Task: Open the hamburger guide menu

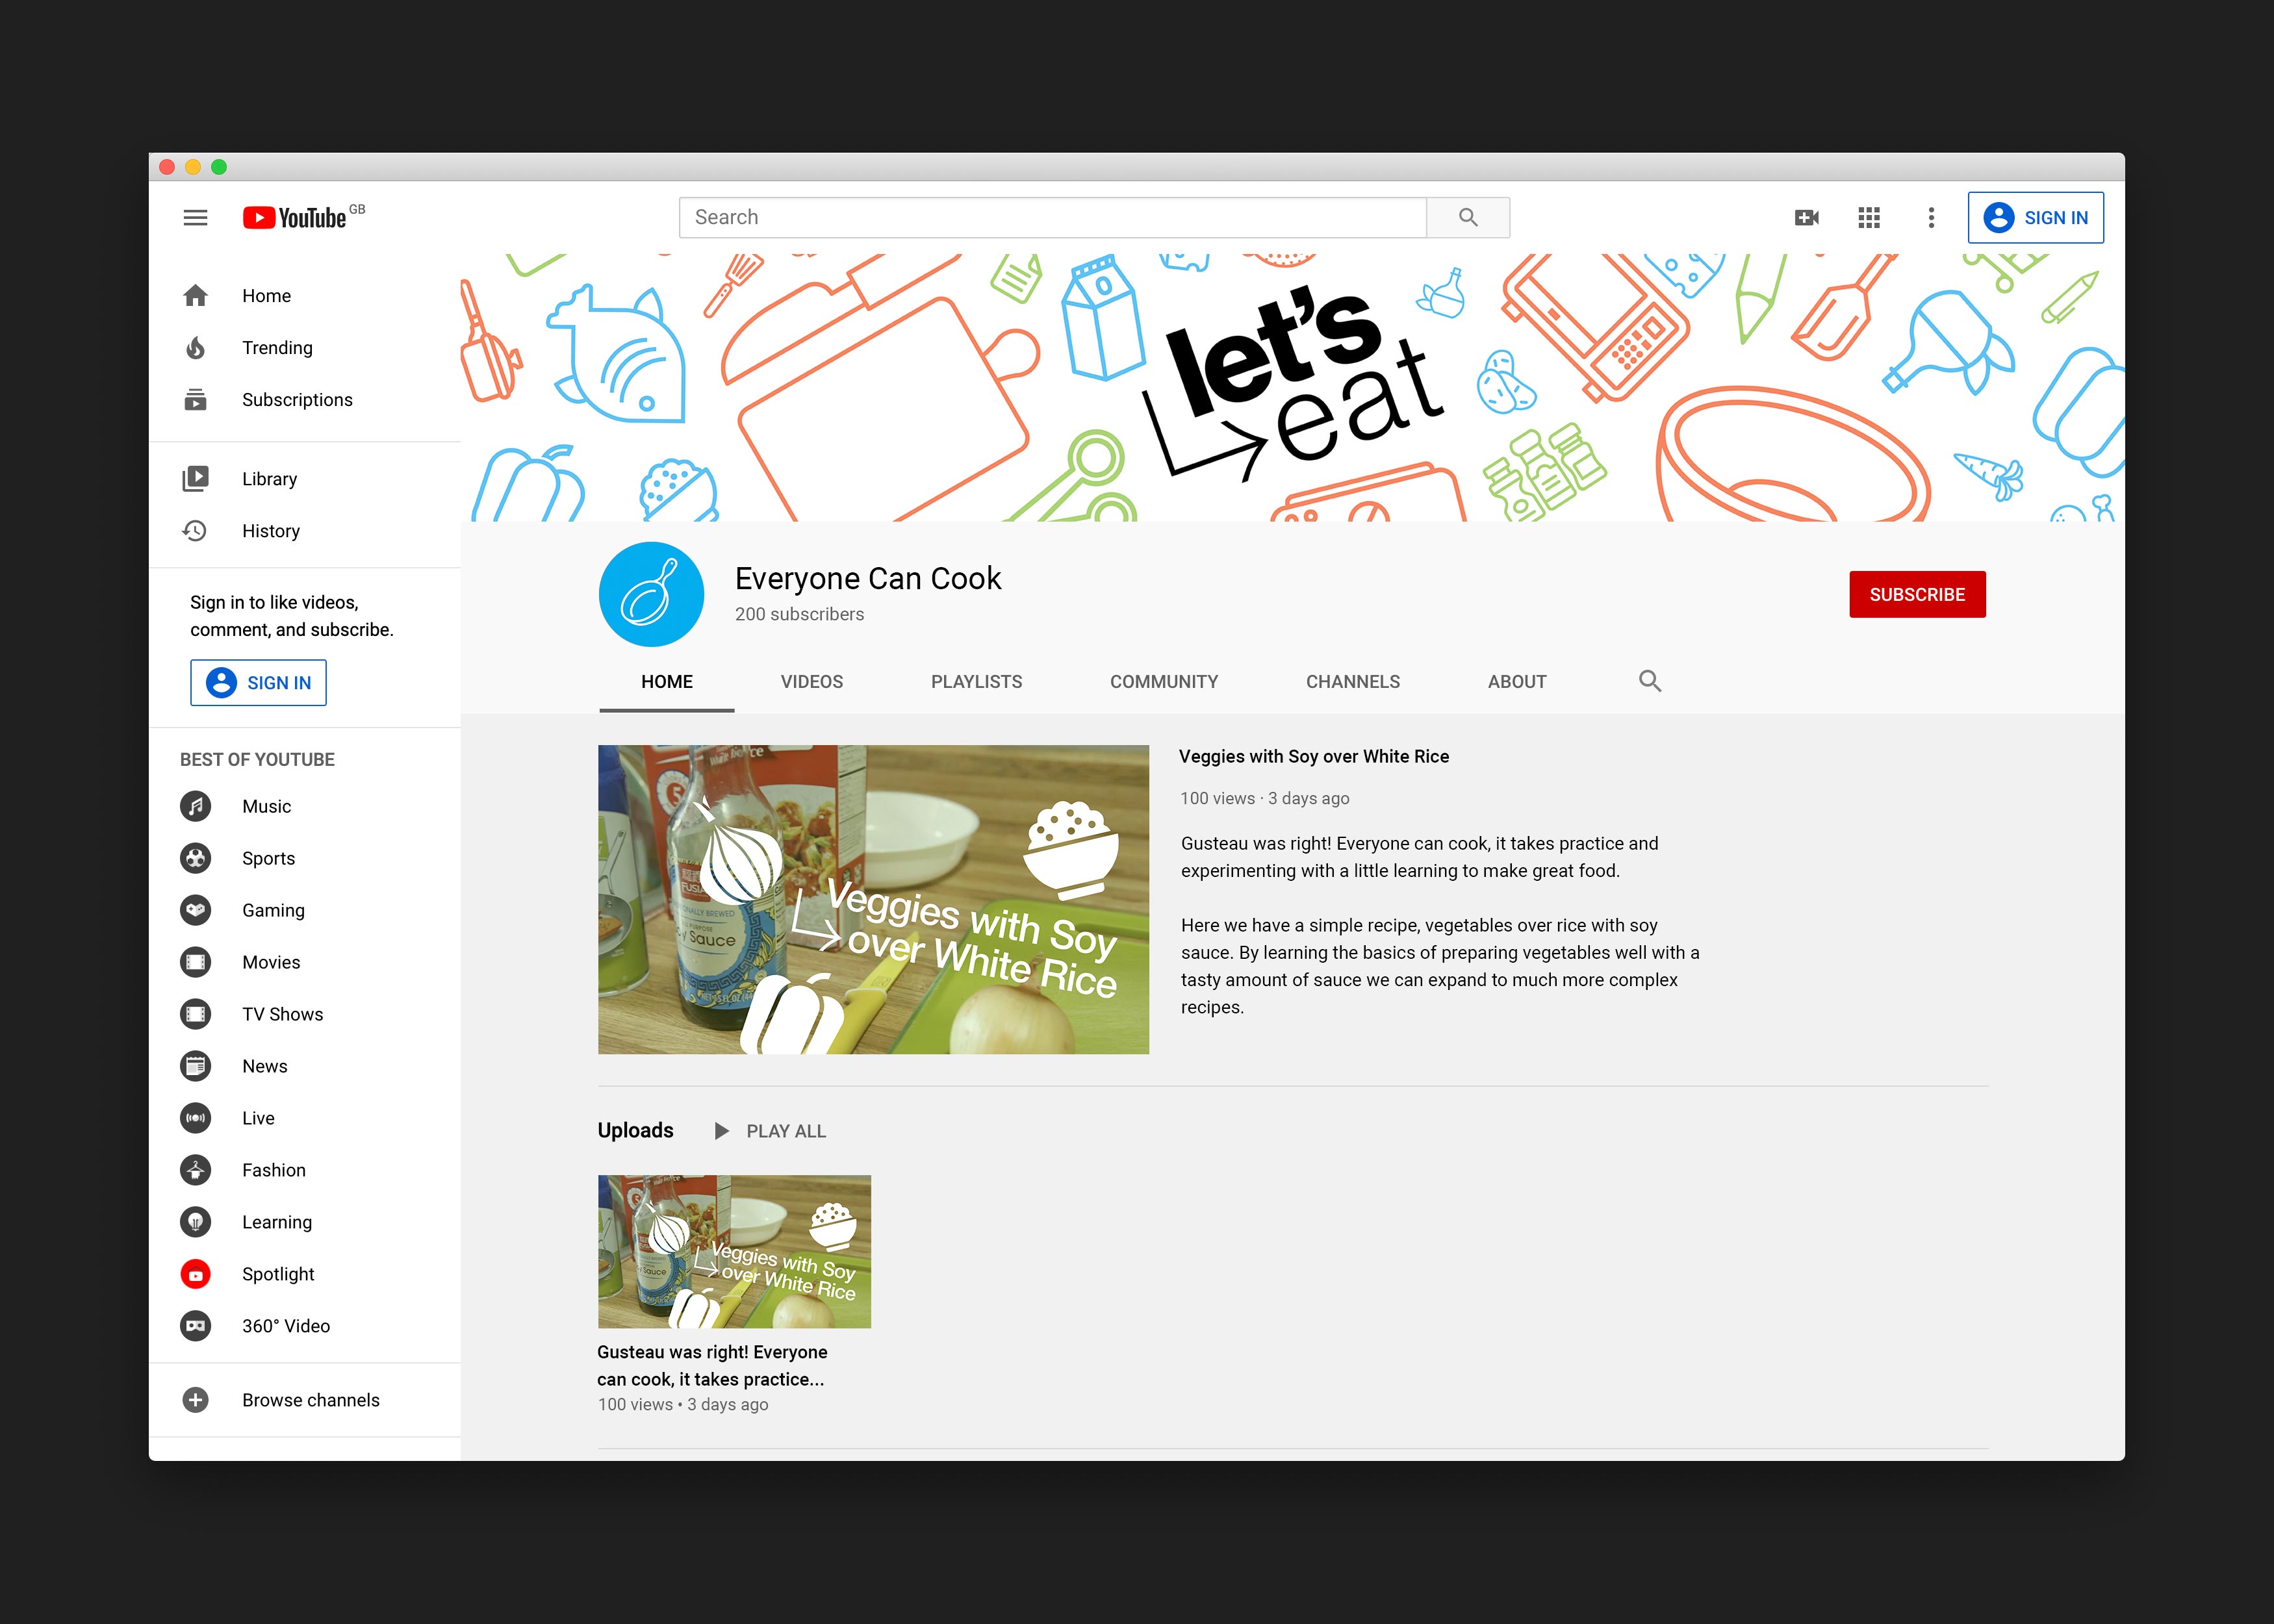Action: [195, 217]
